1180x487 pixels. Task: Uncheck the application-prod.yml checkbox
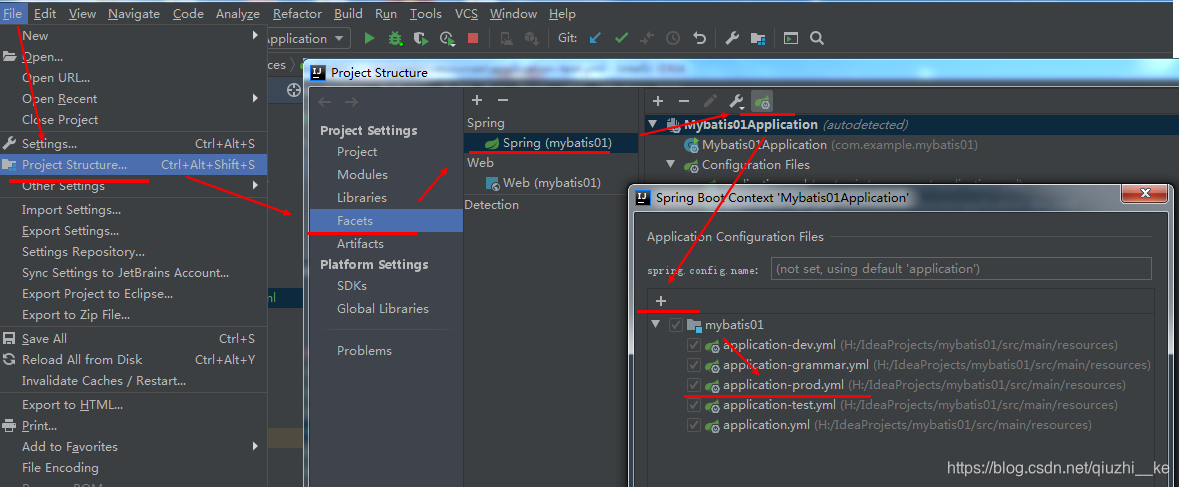pos(694,385)
